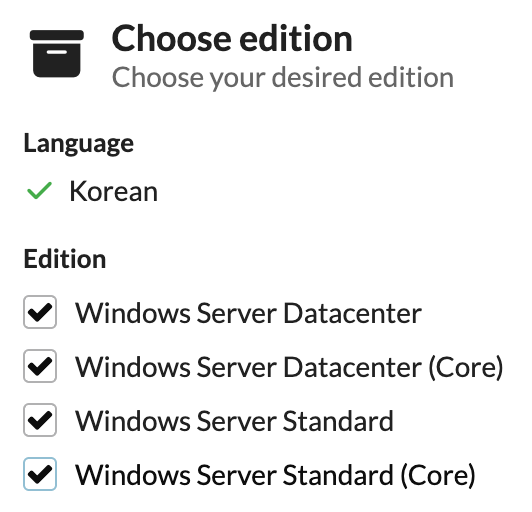Click the Edition section header
Screen dimensions: 532x512
point(65,259)
